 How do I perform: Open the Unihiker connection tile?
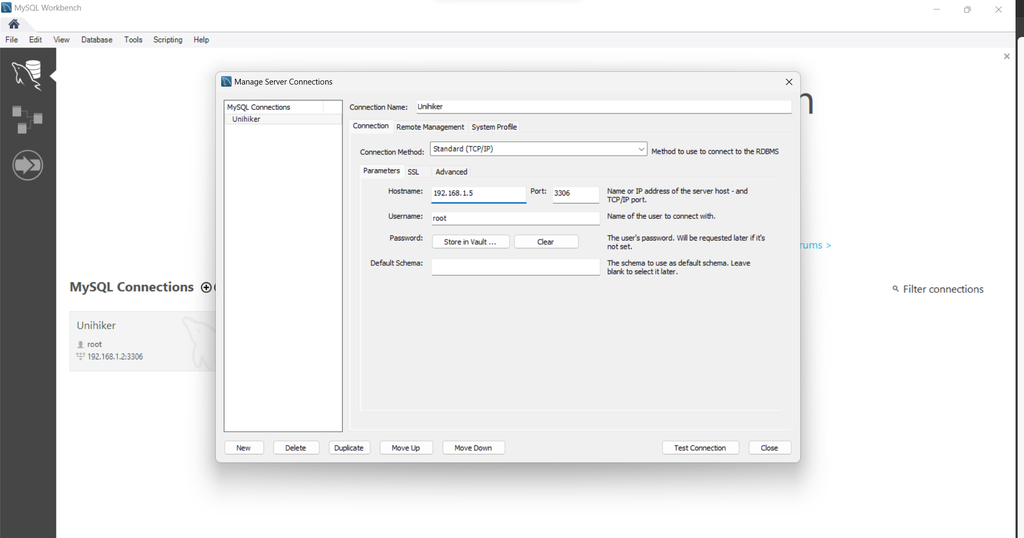tap(142, 341)
